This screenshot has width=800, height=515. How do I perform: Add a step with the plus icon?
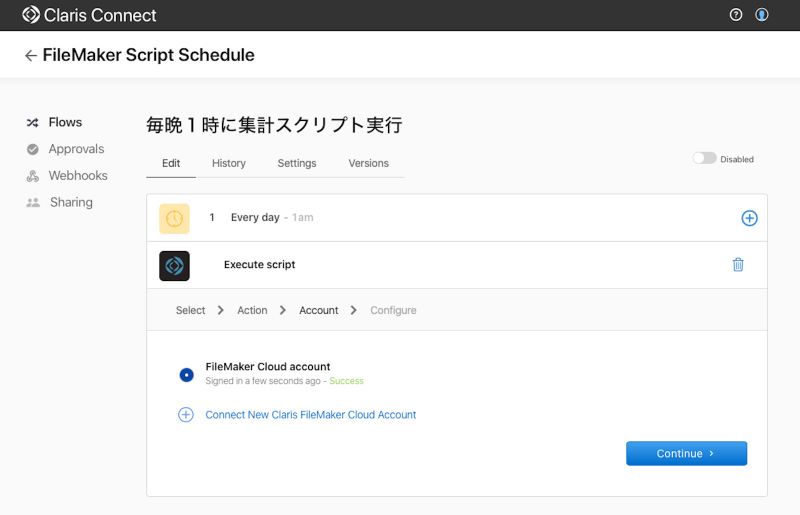pos(749,218)
